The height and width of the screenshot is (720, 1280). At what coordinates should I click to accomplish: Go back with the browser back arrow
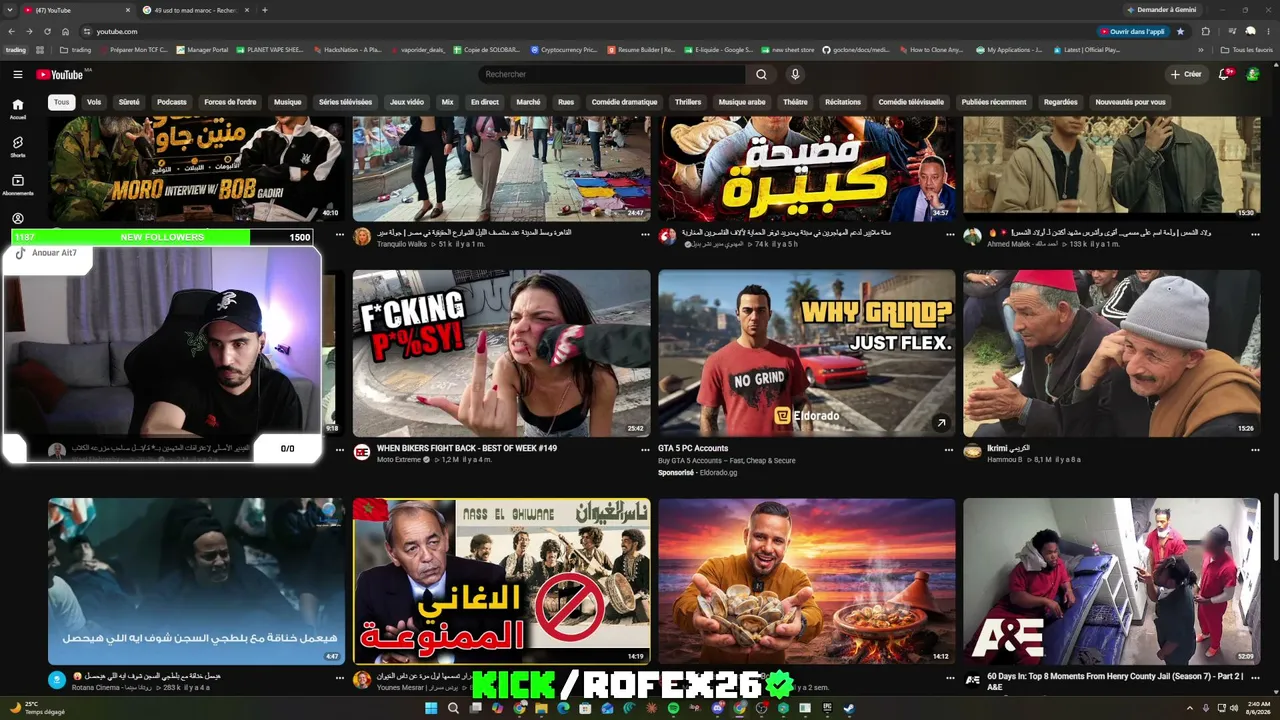click(11, 31)
